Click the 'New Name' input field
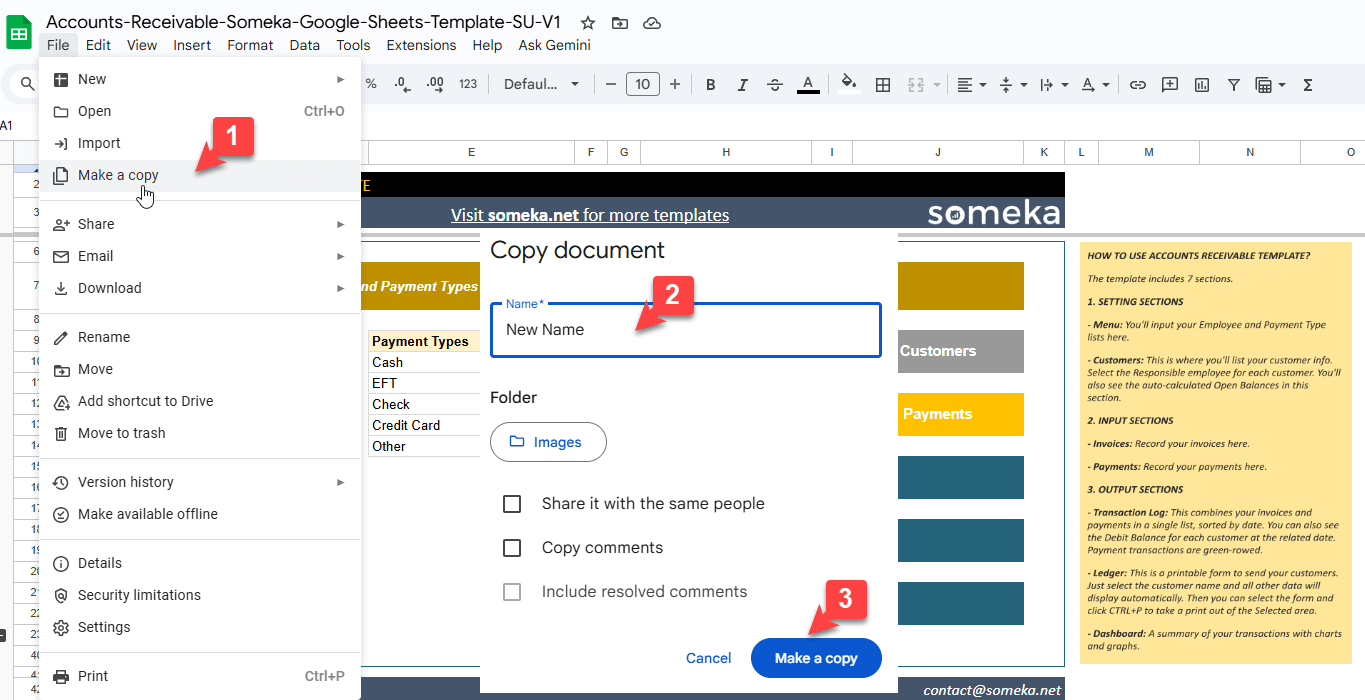The image size is (1365, 700). (x=685, y=330)
